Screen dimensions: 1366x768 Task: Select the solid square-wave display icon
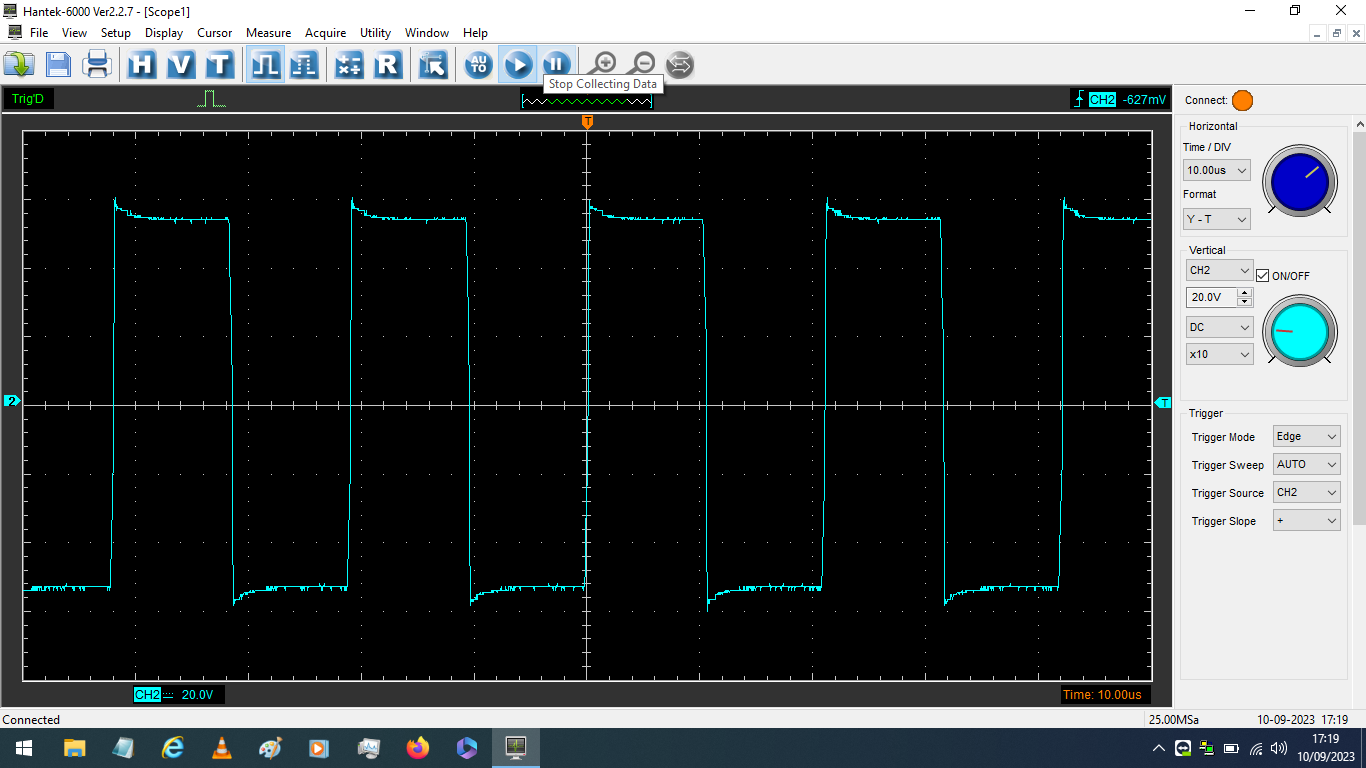pyautogui.click(x=265, y=65)
